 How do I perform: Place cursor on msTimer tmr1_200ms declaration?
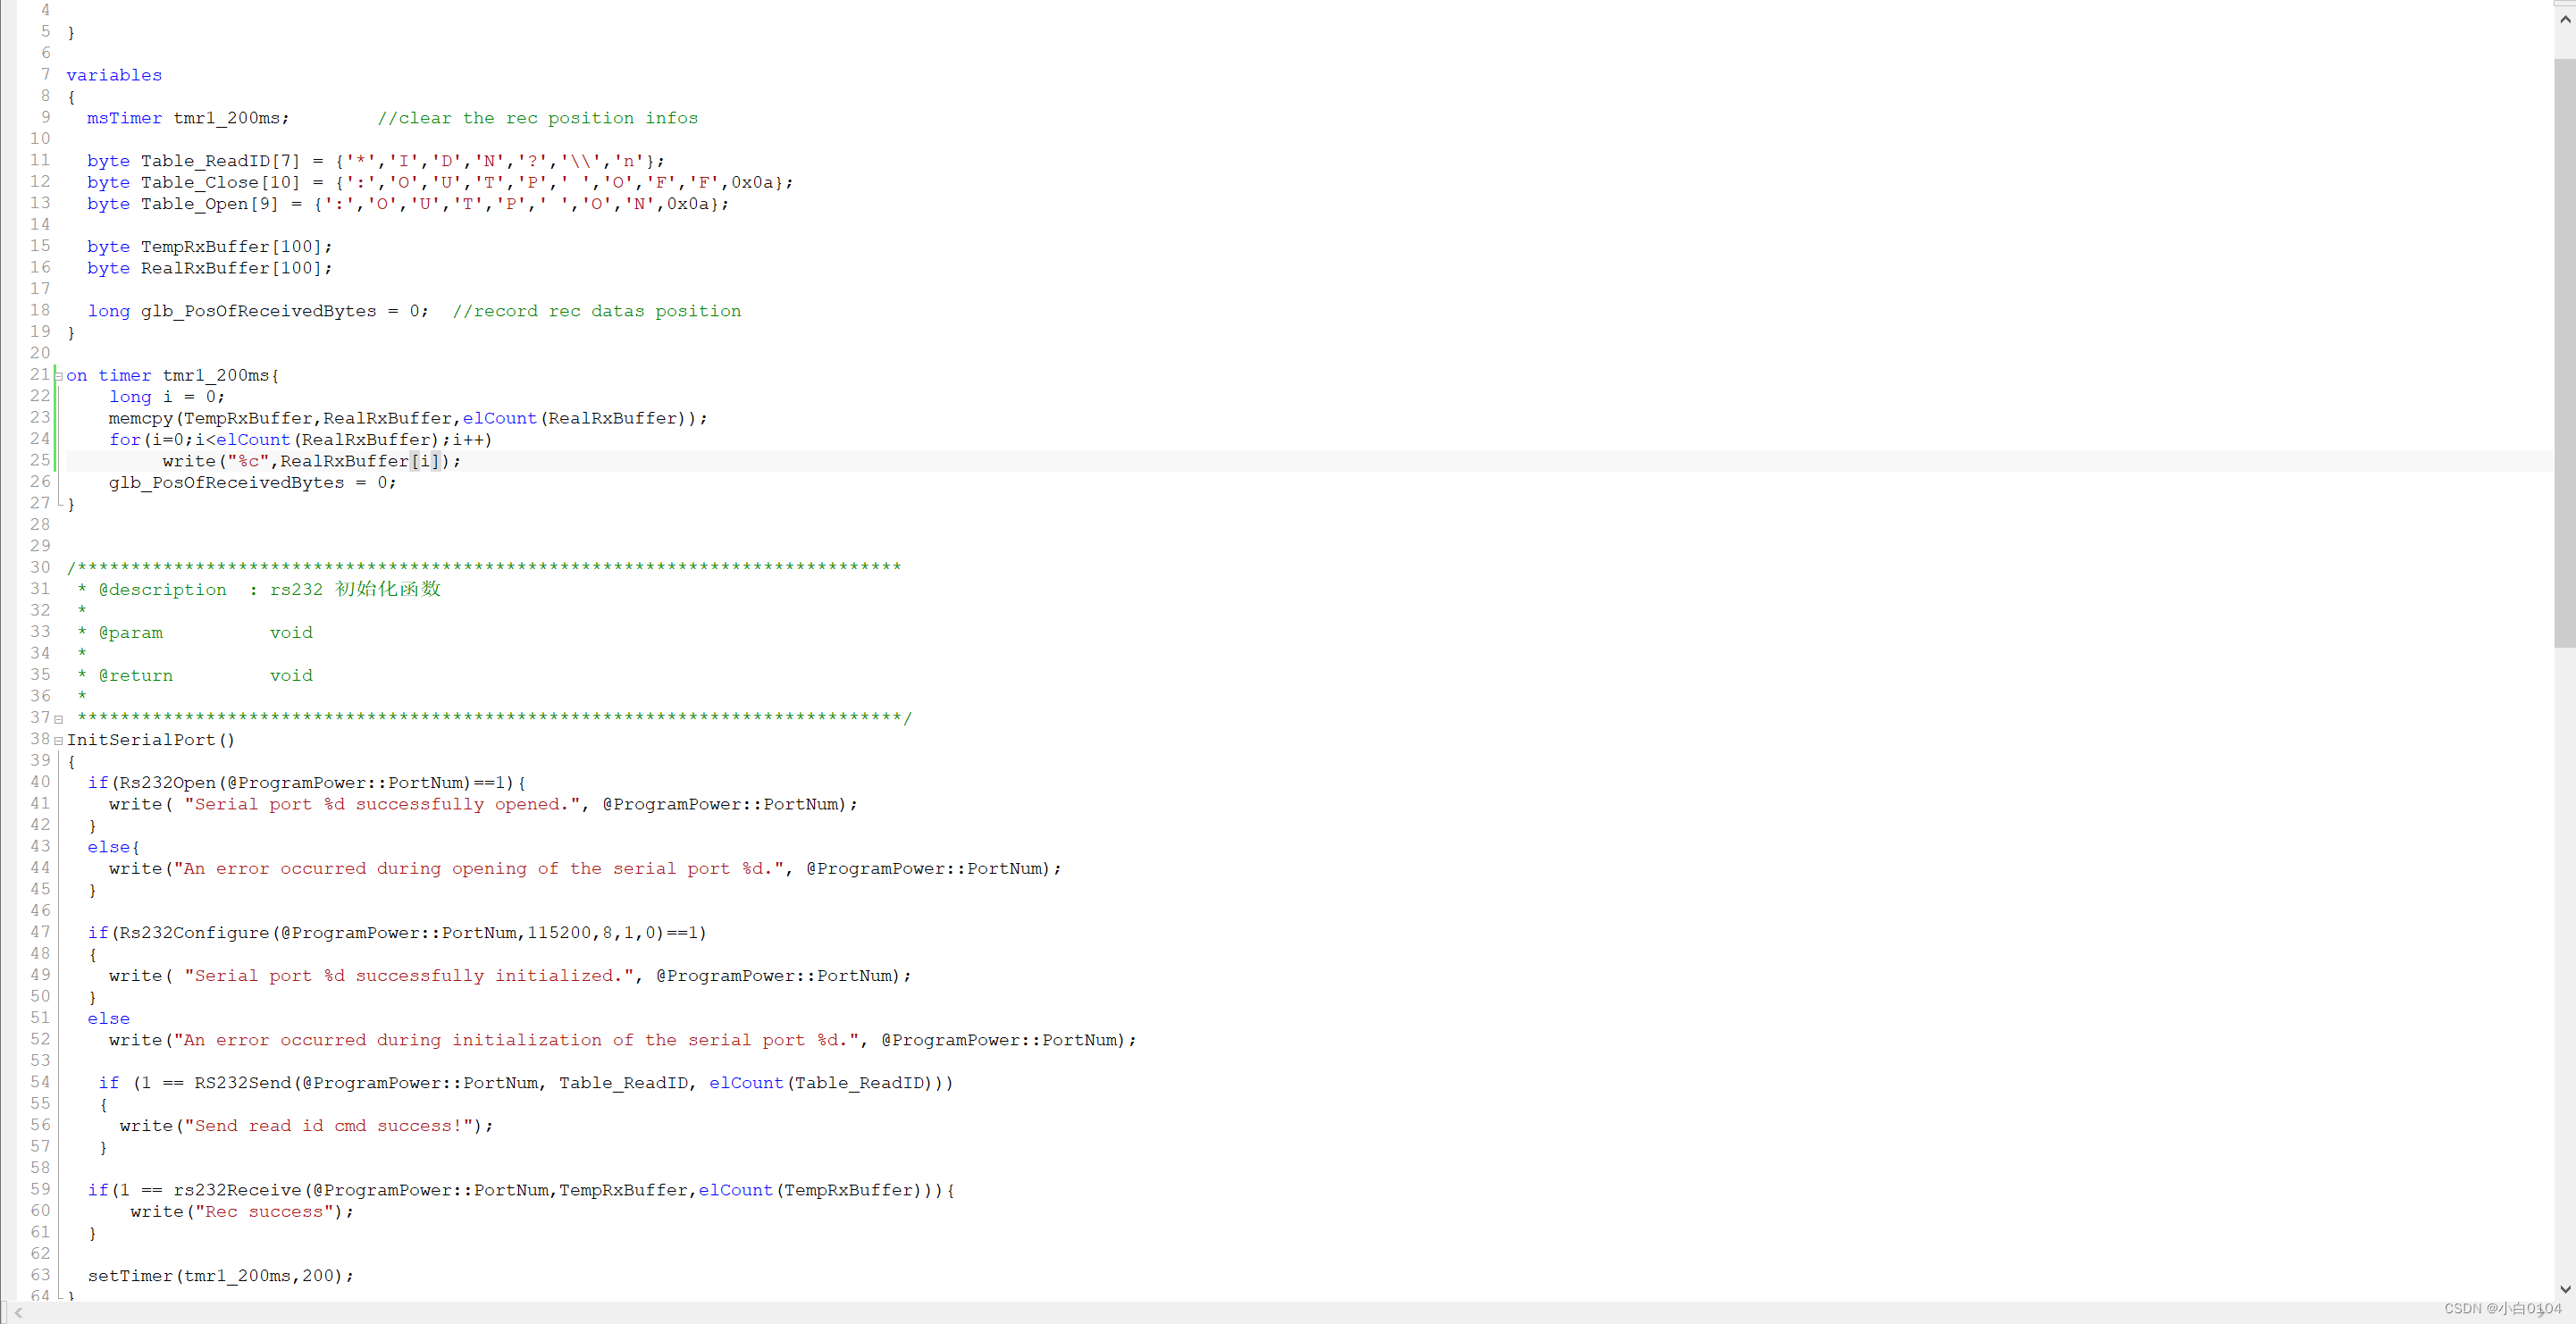(x=226, y=118)
